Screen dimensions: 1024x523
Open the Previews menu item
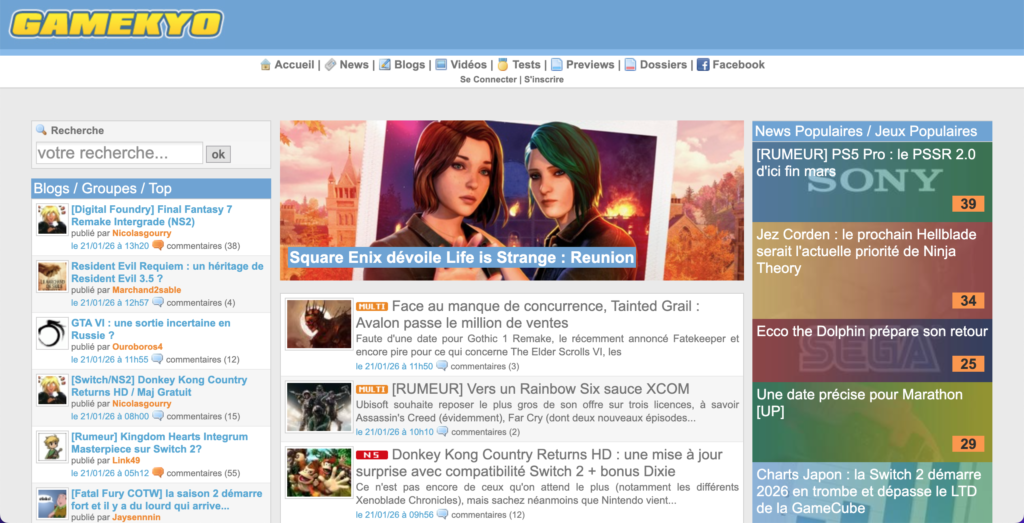tap(589, 65)
